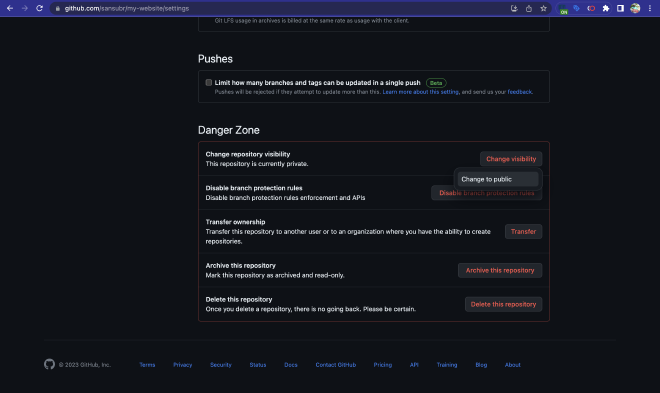Image resolution: width=660 pixels, height=393 pixels.
Task: Open the blue tag extension icon
Action: tap(577, 8)
